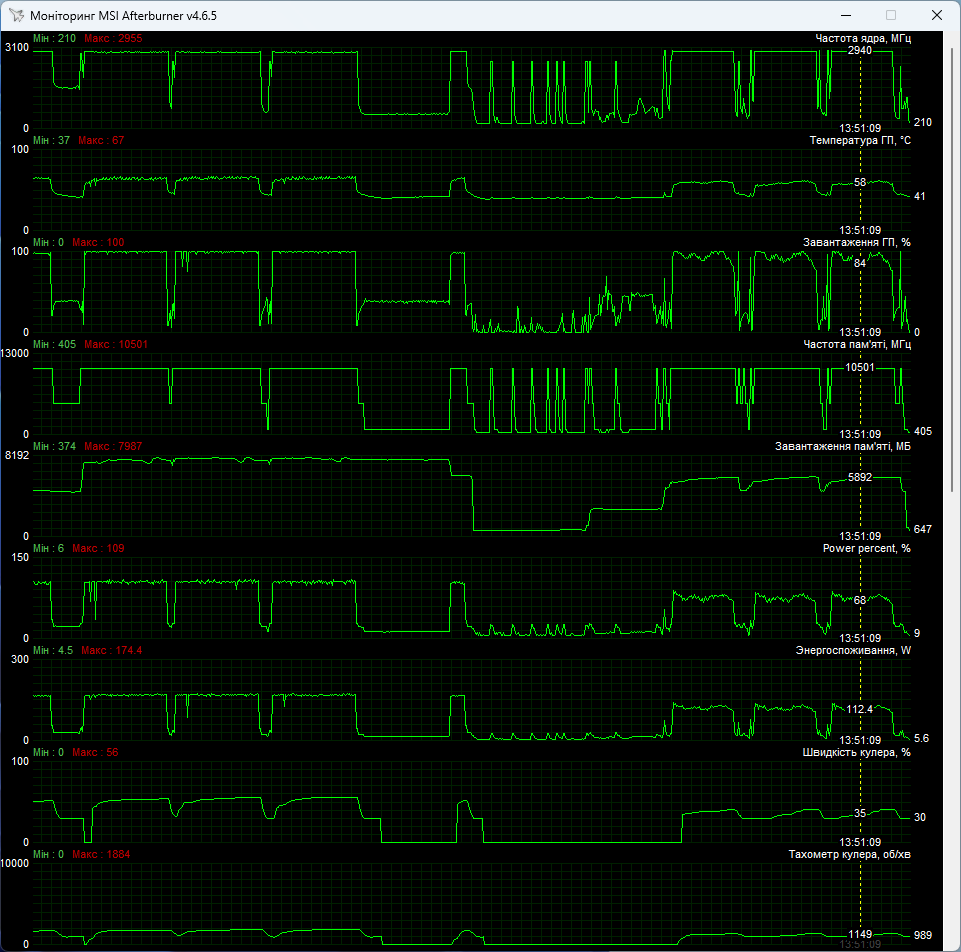Click the 13000 axis maximum of memory clock graph
The image size is (961, 952).
coord(15,353)
